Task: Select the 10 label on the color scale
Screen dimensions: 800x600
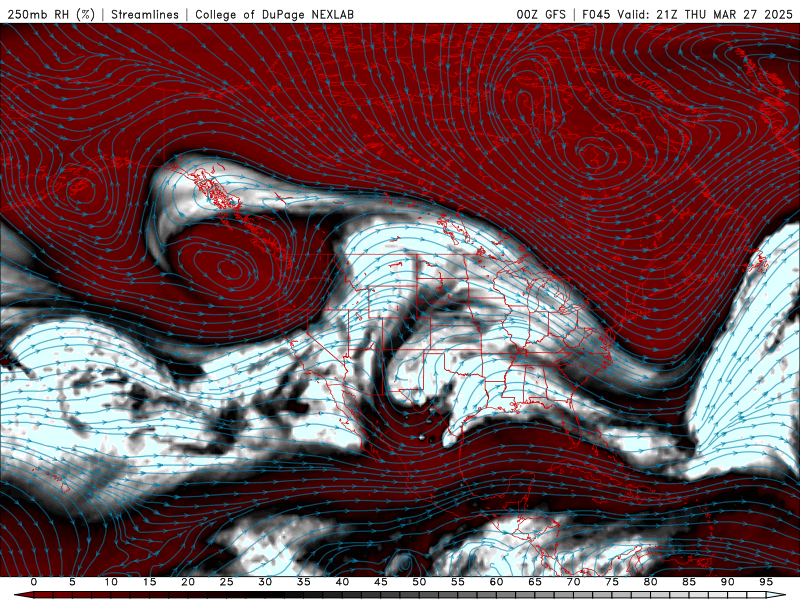Action: 111,582
